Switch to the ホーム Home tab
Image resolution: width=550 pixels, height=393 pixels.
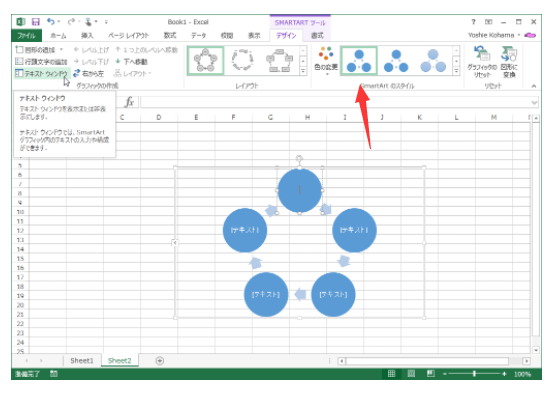(x=58, y=35)
